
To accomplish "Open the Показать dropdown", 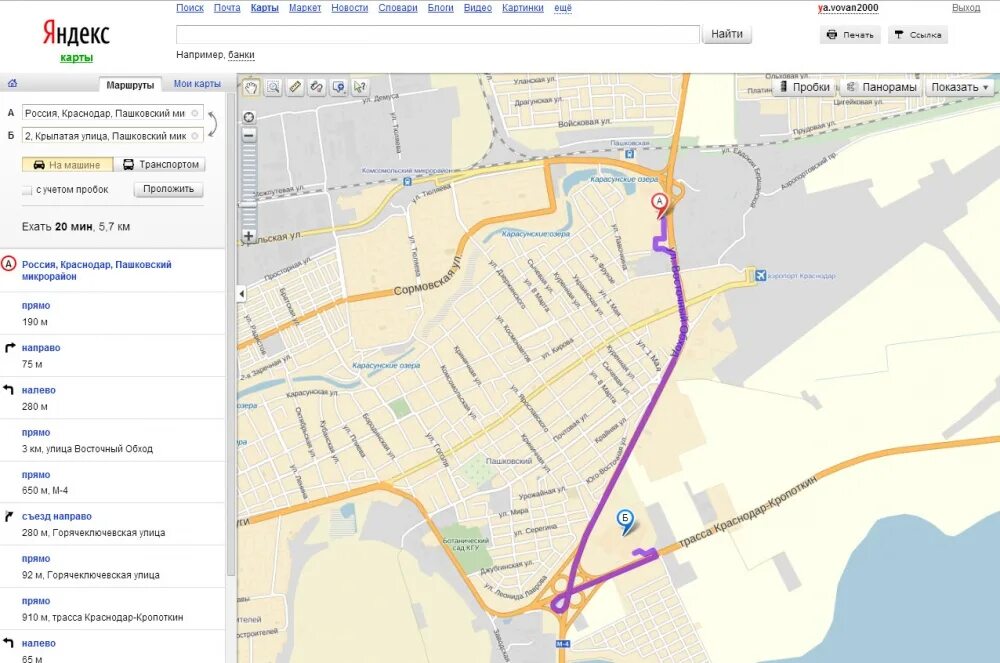I will (959, 87).
